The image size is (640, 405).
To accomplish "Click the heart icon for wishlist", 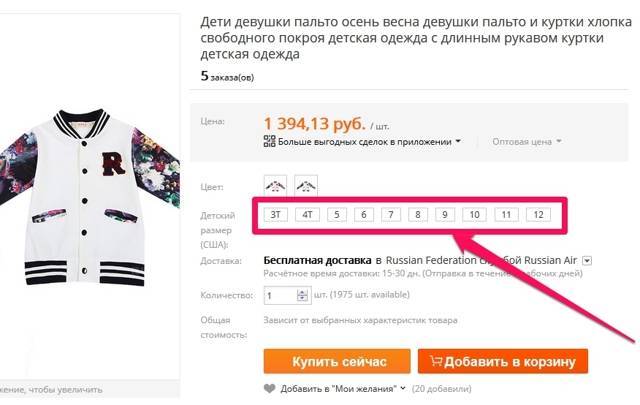I will [269, 389].
